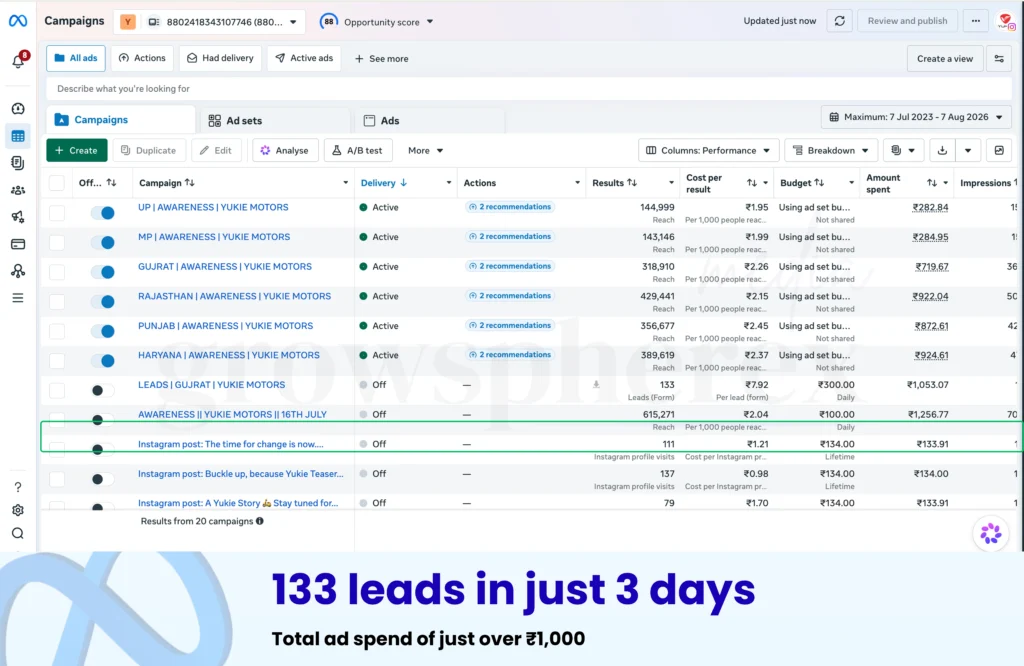Turn on LEADS | GUJRAT campaign toggle
The width and height of the screenshot is (1024, 666).
(x=103, y=390)
